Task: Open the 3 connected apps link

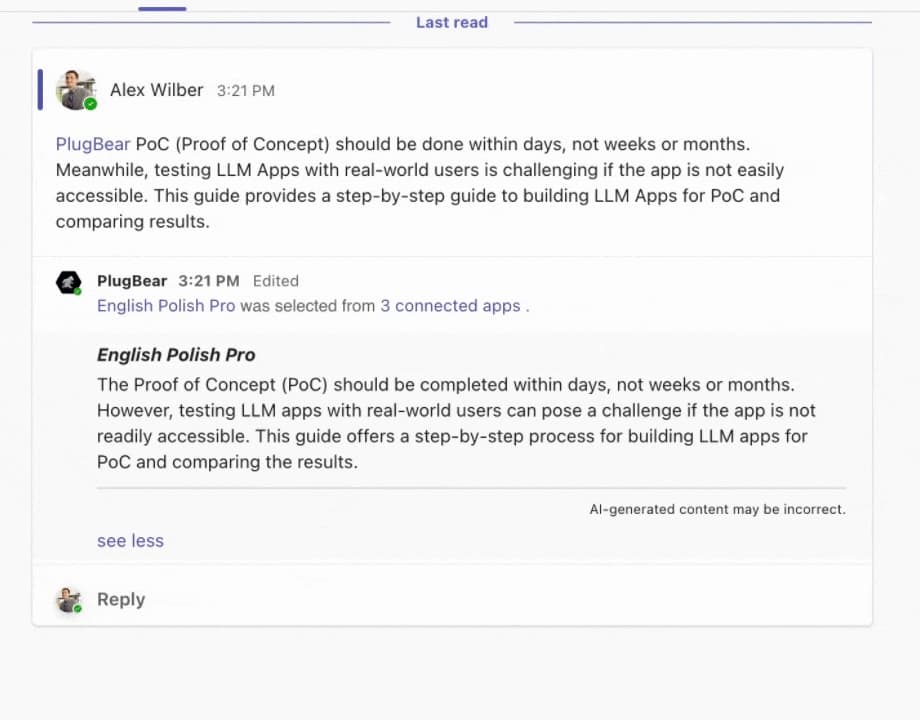Action: coord(450,306)
